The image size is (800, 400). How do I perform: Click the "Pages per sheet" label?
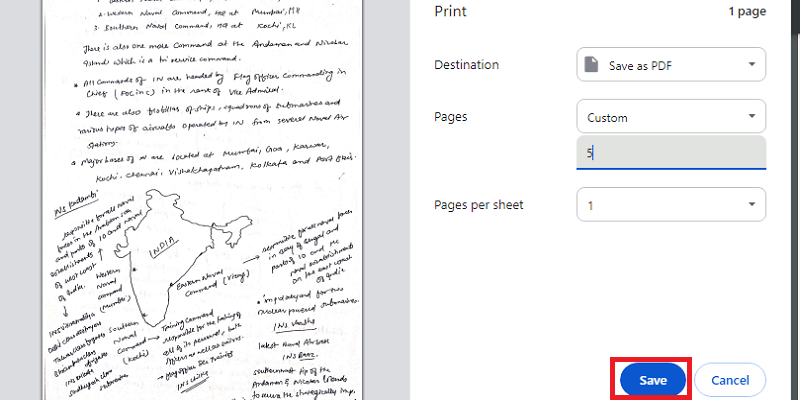pos(479,205)
